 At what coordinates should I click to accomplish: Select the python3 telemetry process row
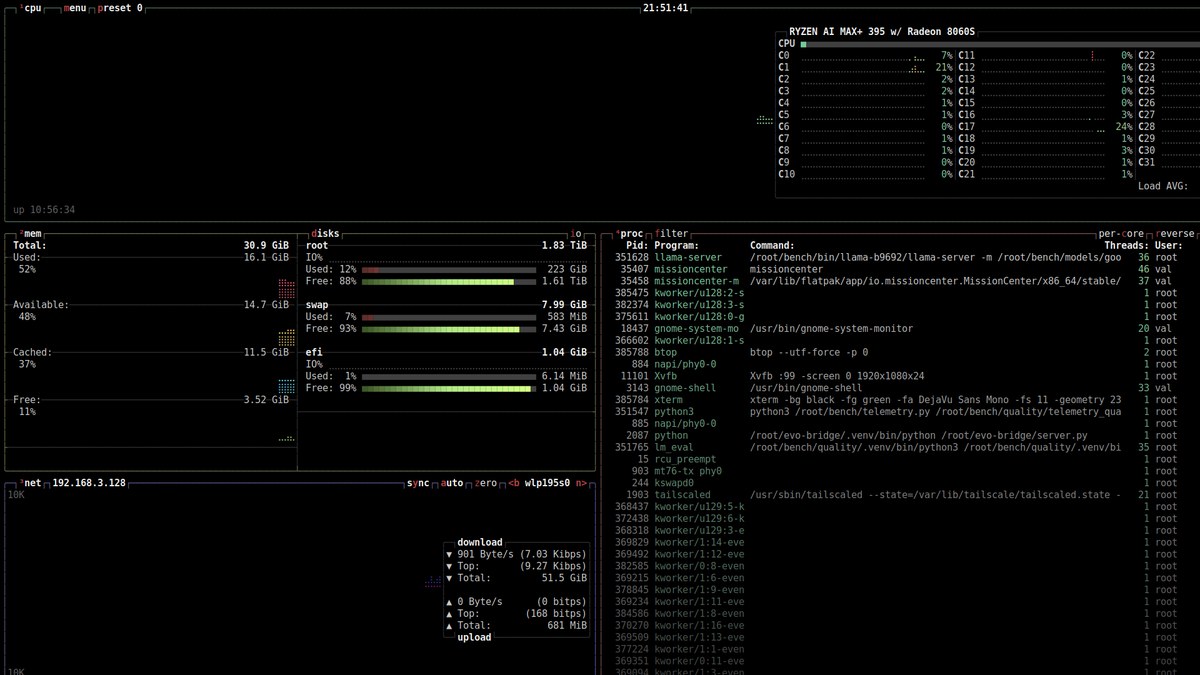(x=899, y=411)
